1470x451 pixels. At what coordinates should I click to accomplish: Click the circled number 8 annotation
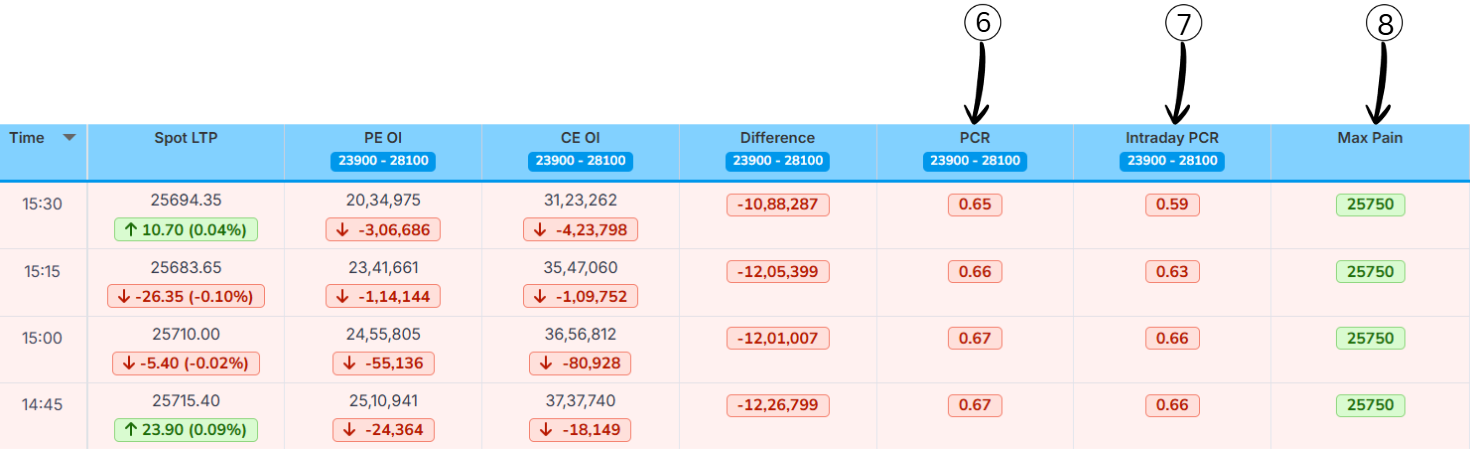click(1384, 25)
